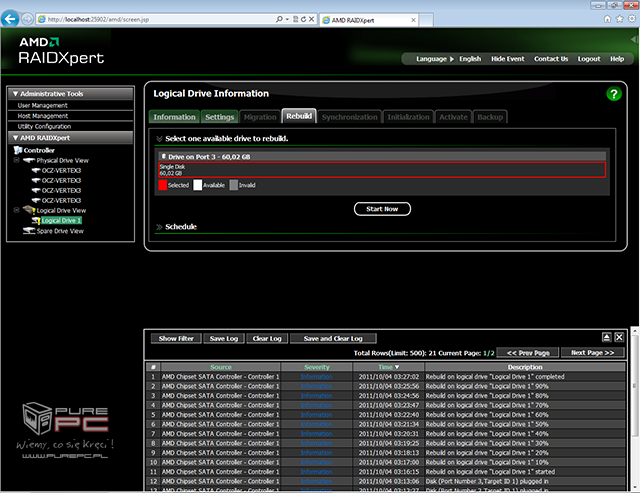
Task: Open User Management
Action: [x=42, y=105]
